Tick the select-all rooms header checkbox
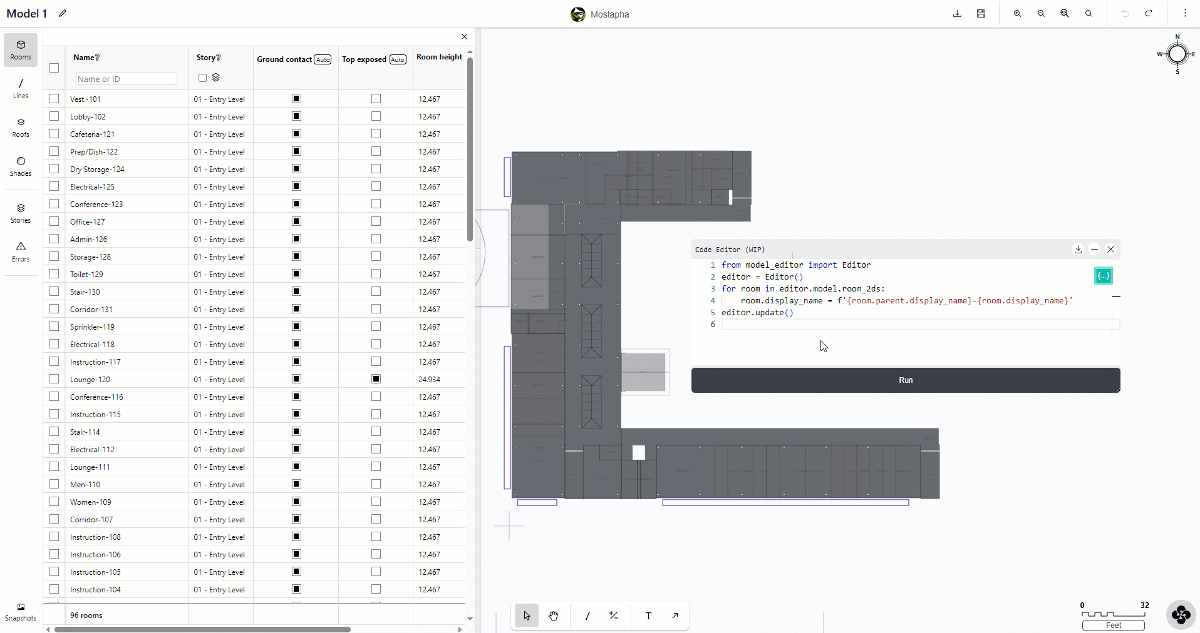Screen dimensions: 1200x633 [54, 68]
